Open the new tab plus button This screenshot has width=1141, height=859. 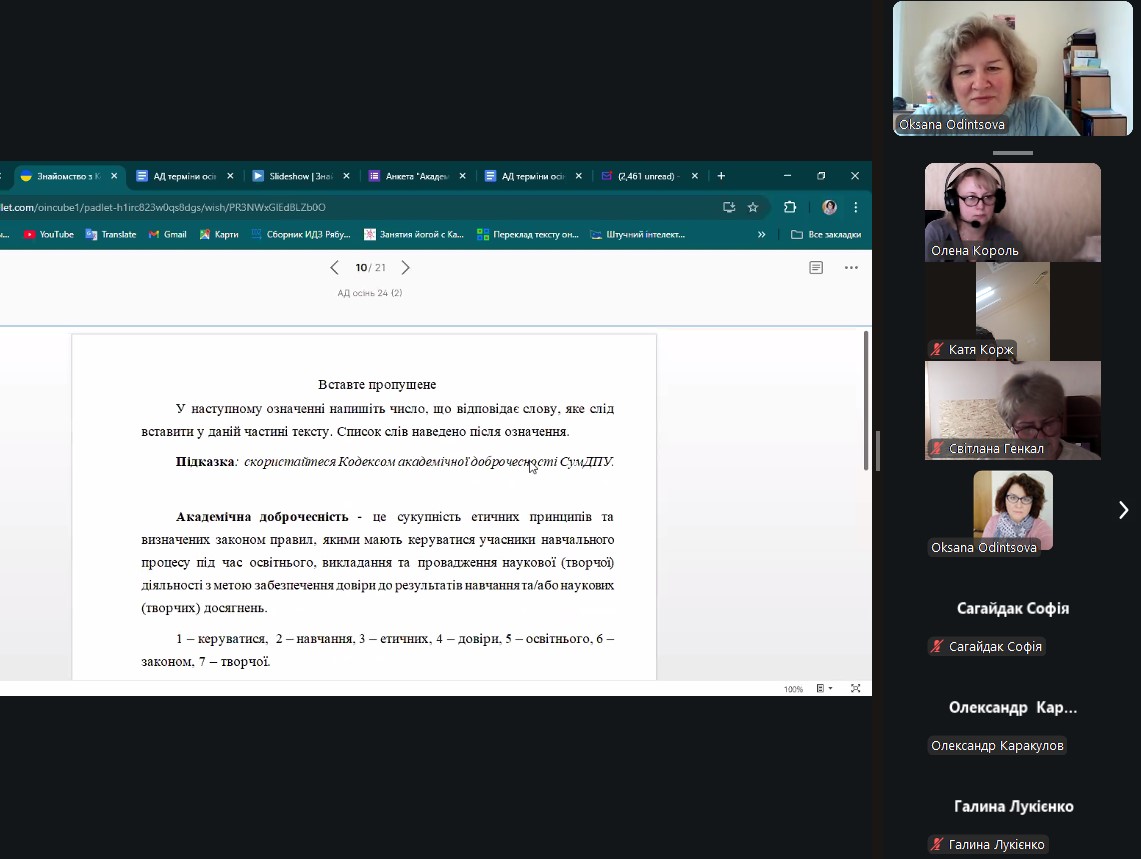pyautogui.click(x=721, y=176)
